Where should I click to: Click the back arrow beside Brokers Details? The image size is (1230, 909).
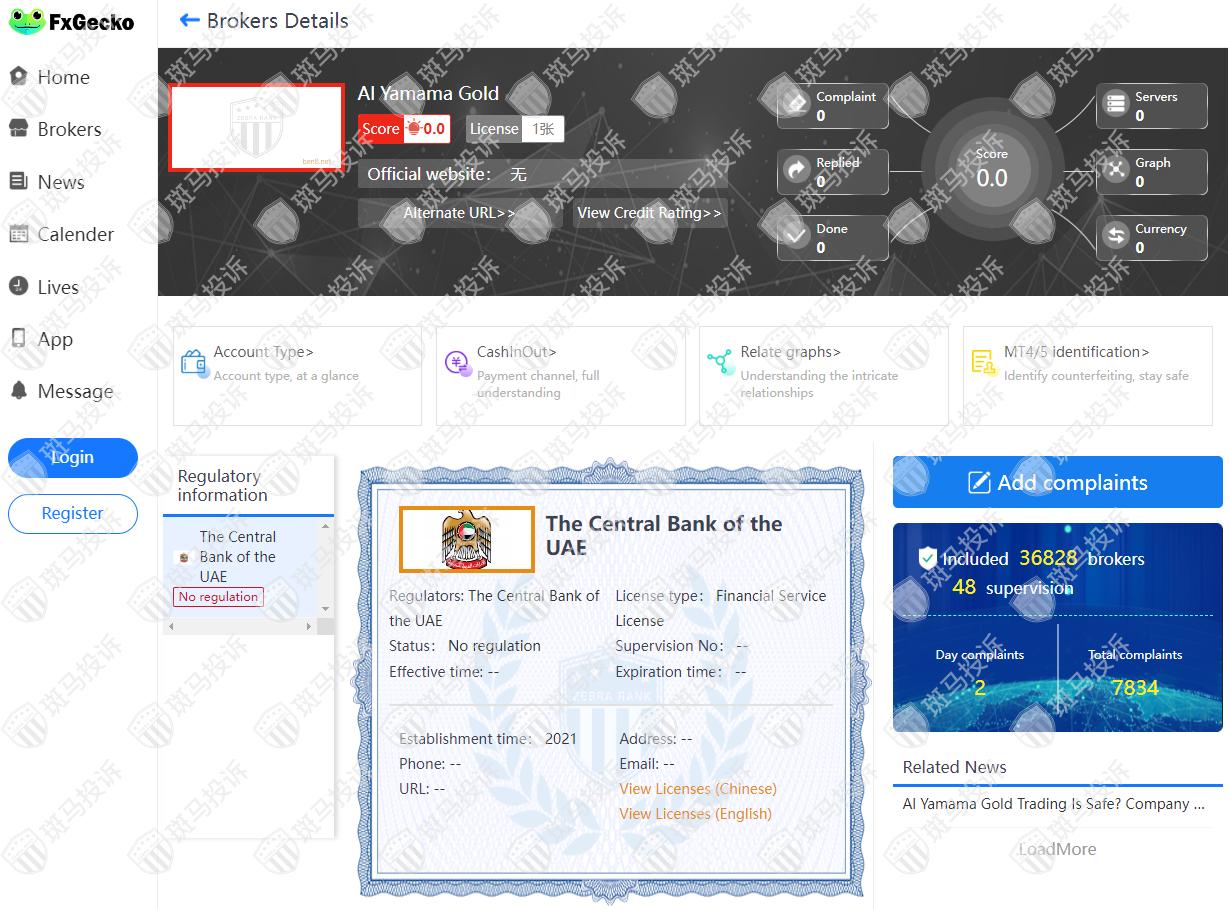coord(189,20)
